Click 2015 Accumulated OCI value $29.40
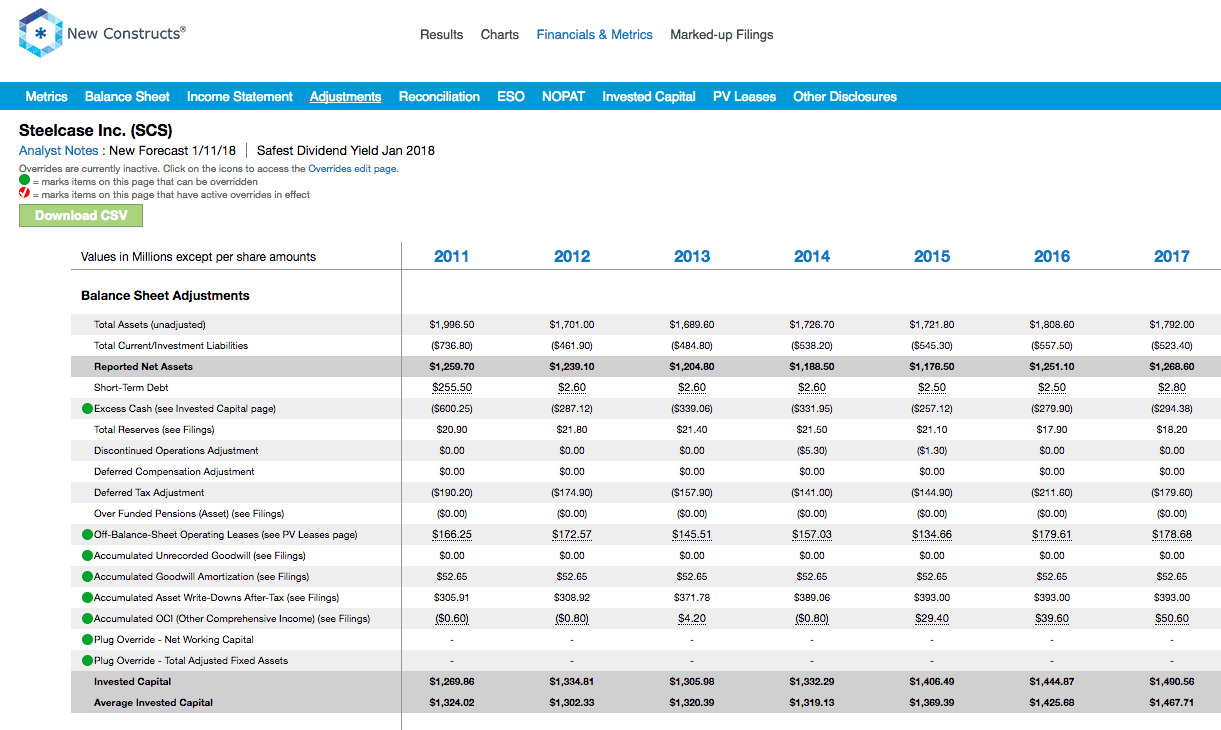1221x730 pixels. tap(932, 618)
